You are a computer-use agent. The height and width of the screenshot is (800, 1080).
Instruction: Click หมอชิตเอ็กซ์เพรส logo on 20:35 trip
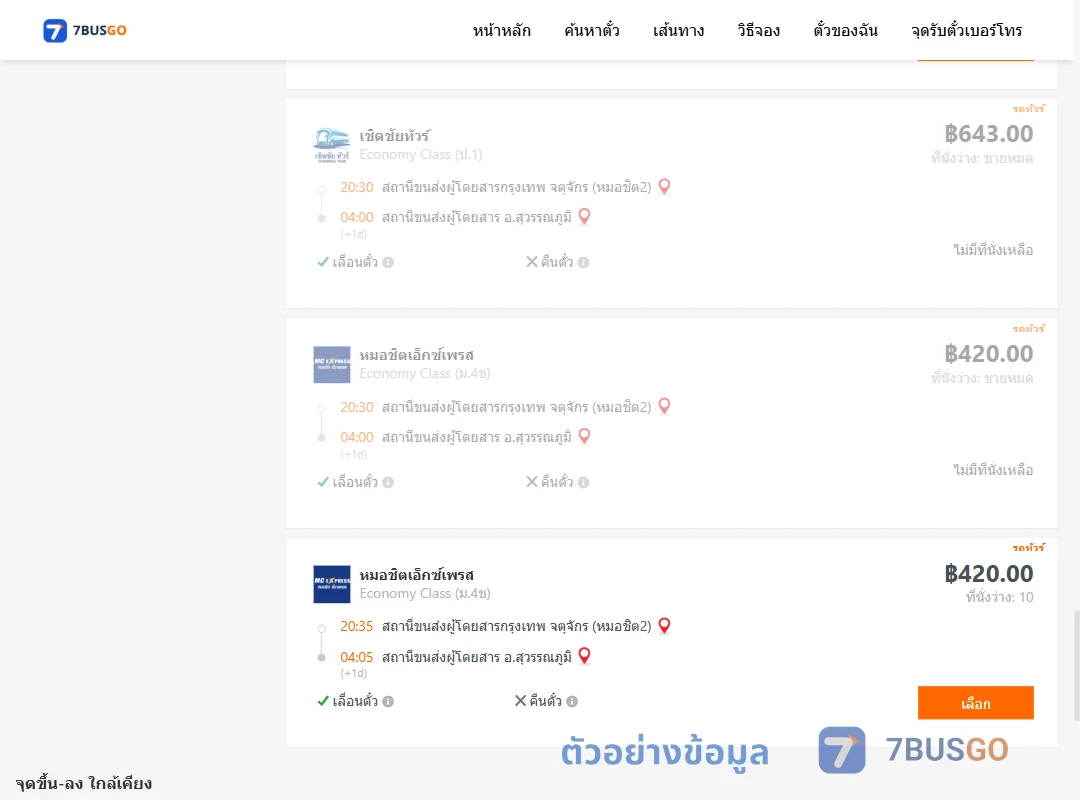pos(332,584)
